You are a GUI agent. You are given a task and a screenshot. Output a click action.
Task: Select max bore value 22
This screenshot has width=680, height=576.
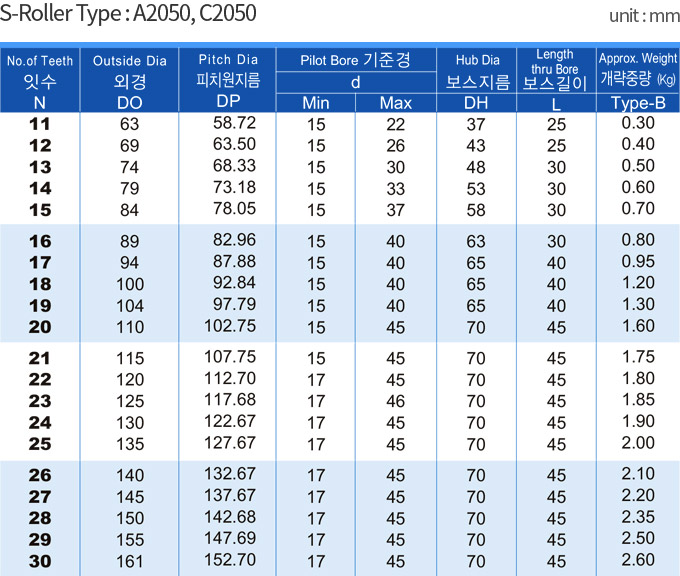click(x=396, y=125)
